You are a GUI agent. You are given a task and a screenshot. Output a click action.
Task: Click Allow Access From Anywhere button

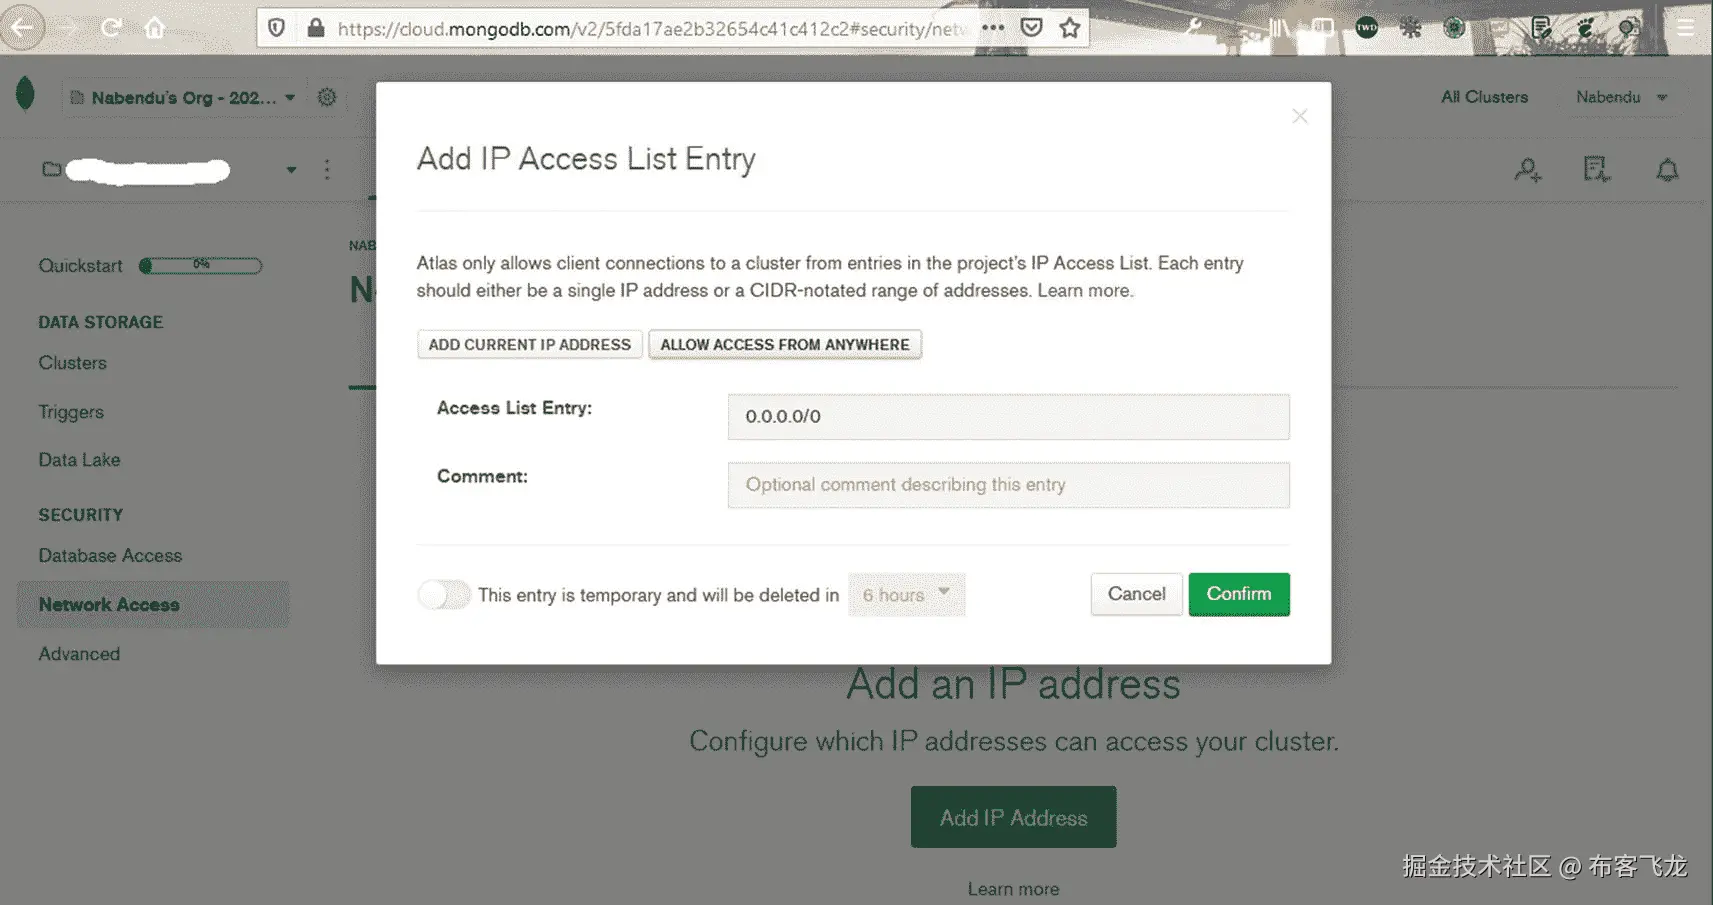coord(785,344)
